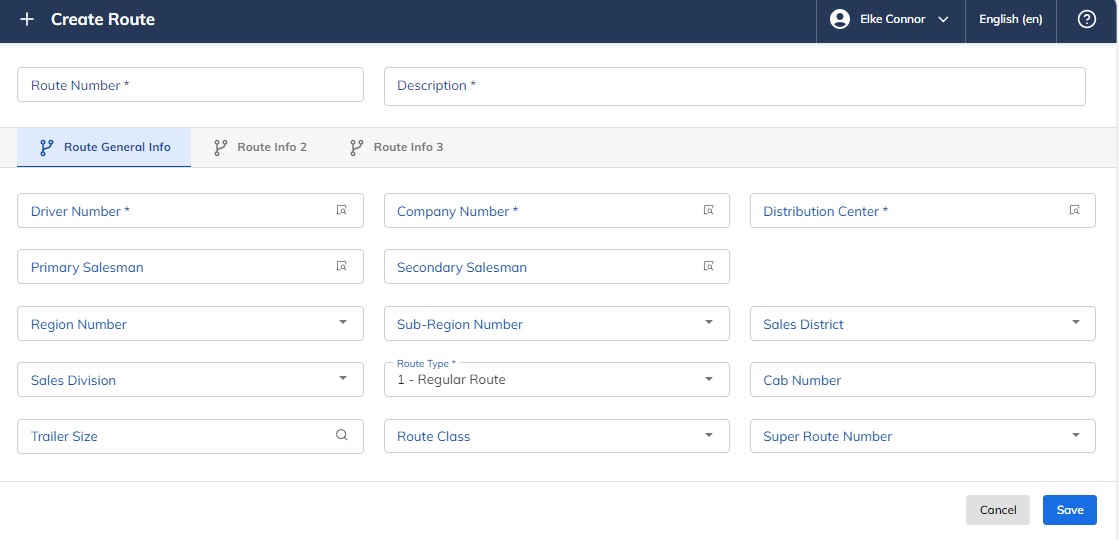Image resolution: width=1119 pixels, height=540 pixels.
Task: Click the Secondary Salesman lookup icon
Action: (x=709, y=266)
